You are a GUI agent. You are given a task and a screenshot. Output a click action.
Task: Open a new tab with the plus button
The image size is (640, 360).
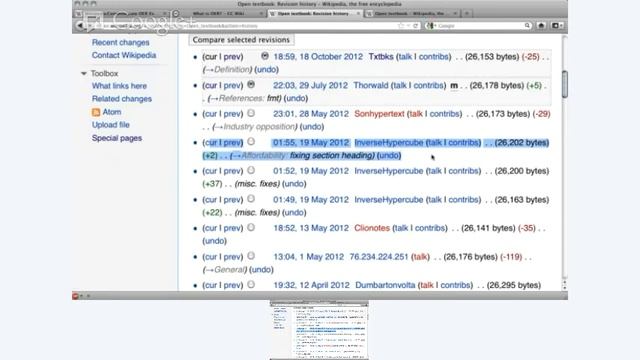(467, 13)
